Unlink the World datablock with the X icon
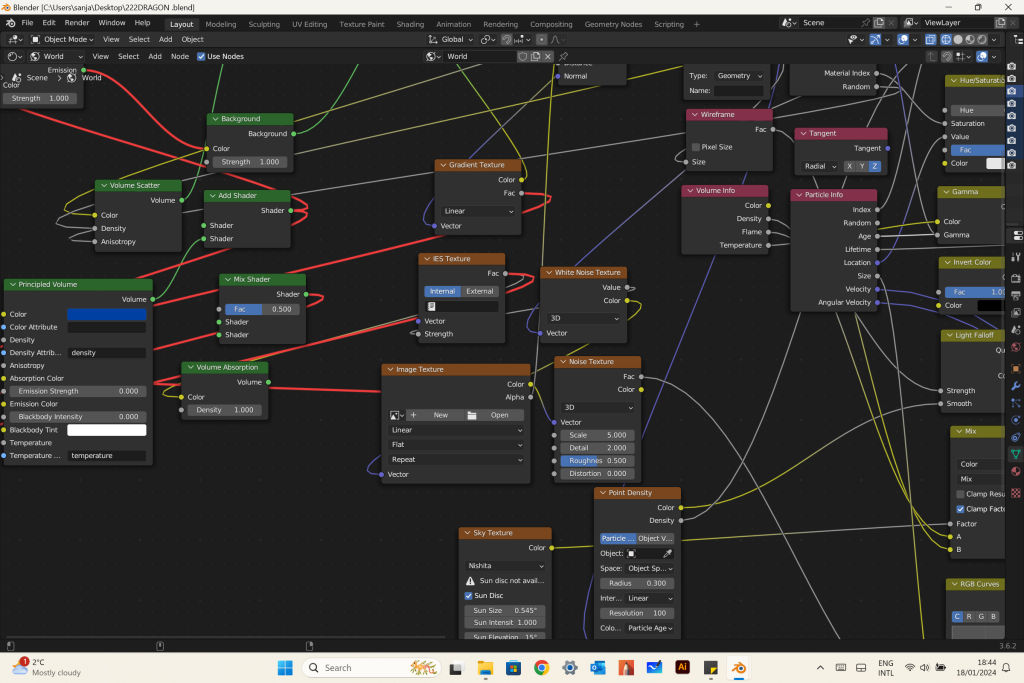 click(548, 56)
